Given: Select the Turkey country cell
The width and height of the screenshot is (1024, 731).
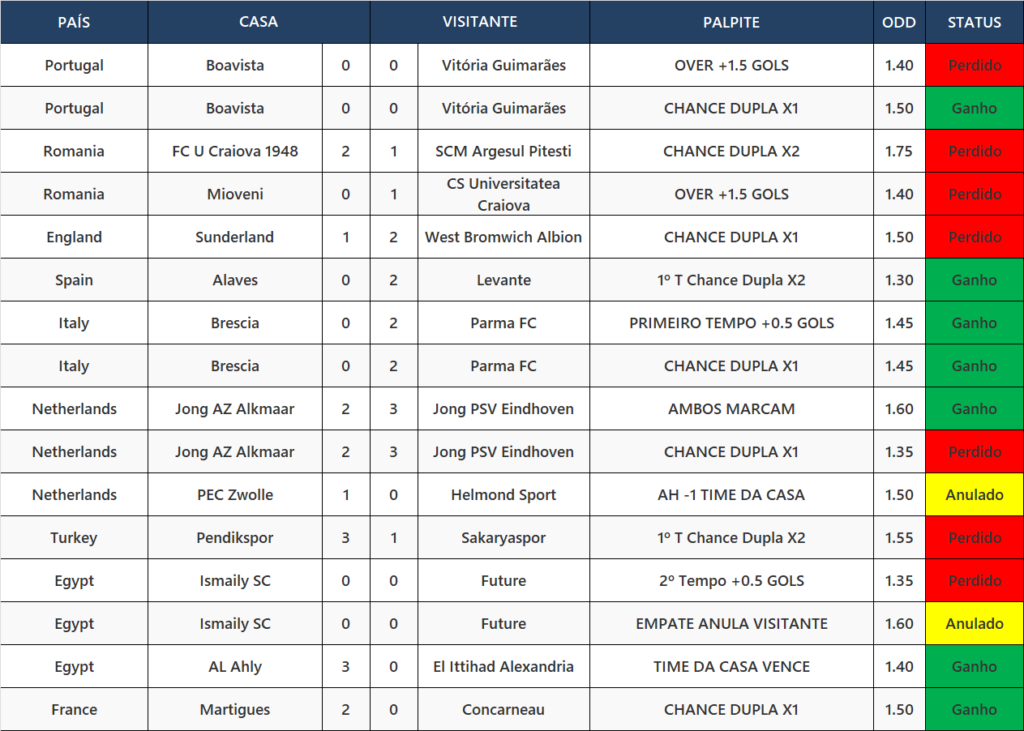Looking at the screenshot, I should [74, 538].
